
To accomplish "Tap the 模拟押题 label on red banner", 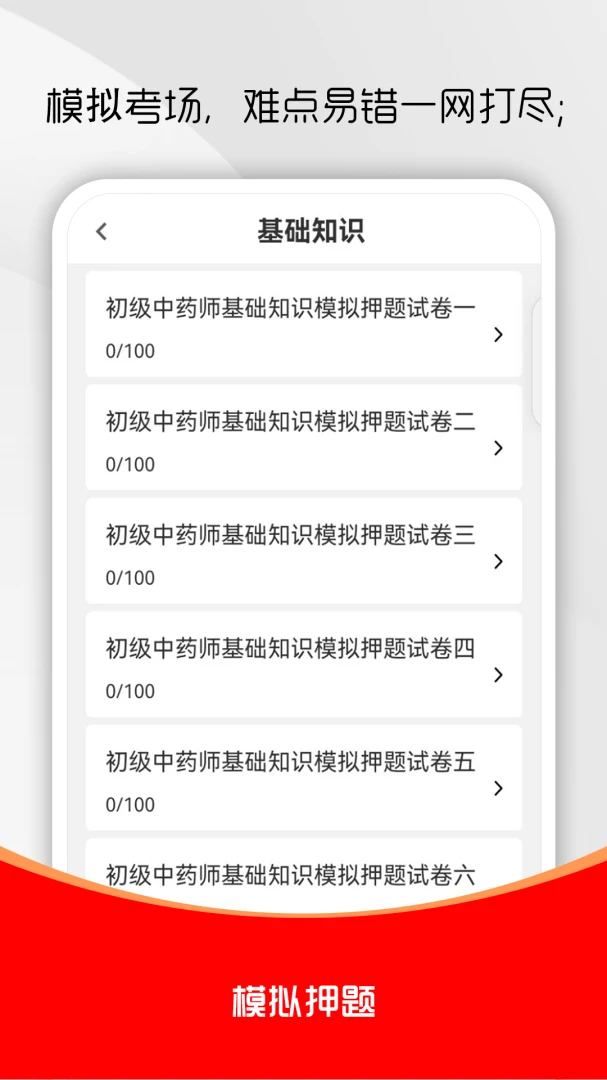I will tap(304, 1002).
